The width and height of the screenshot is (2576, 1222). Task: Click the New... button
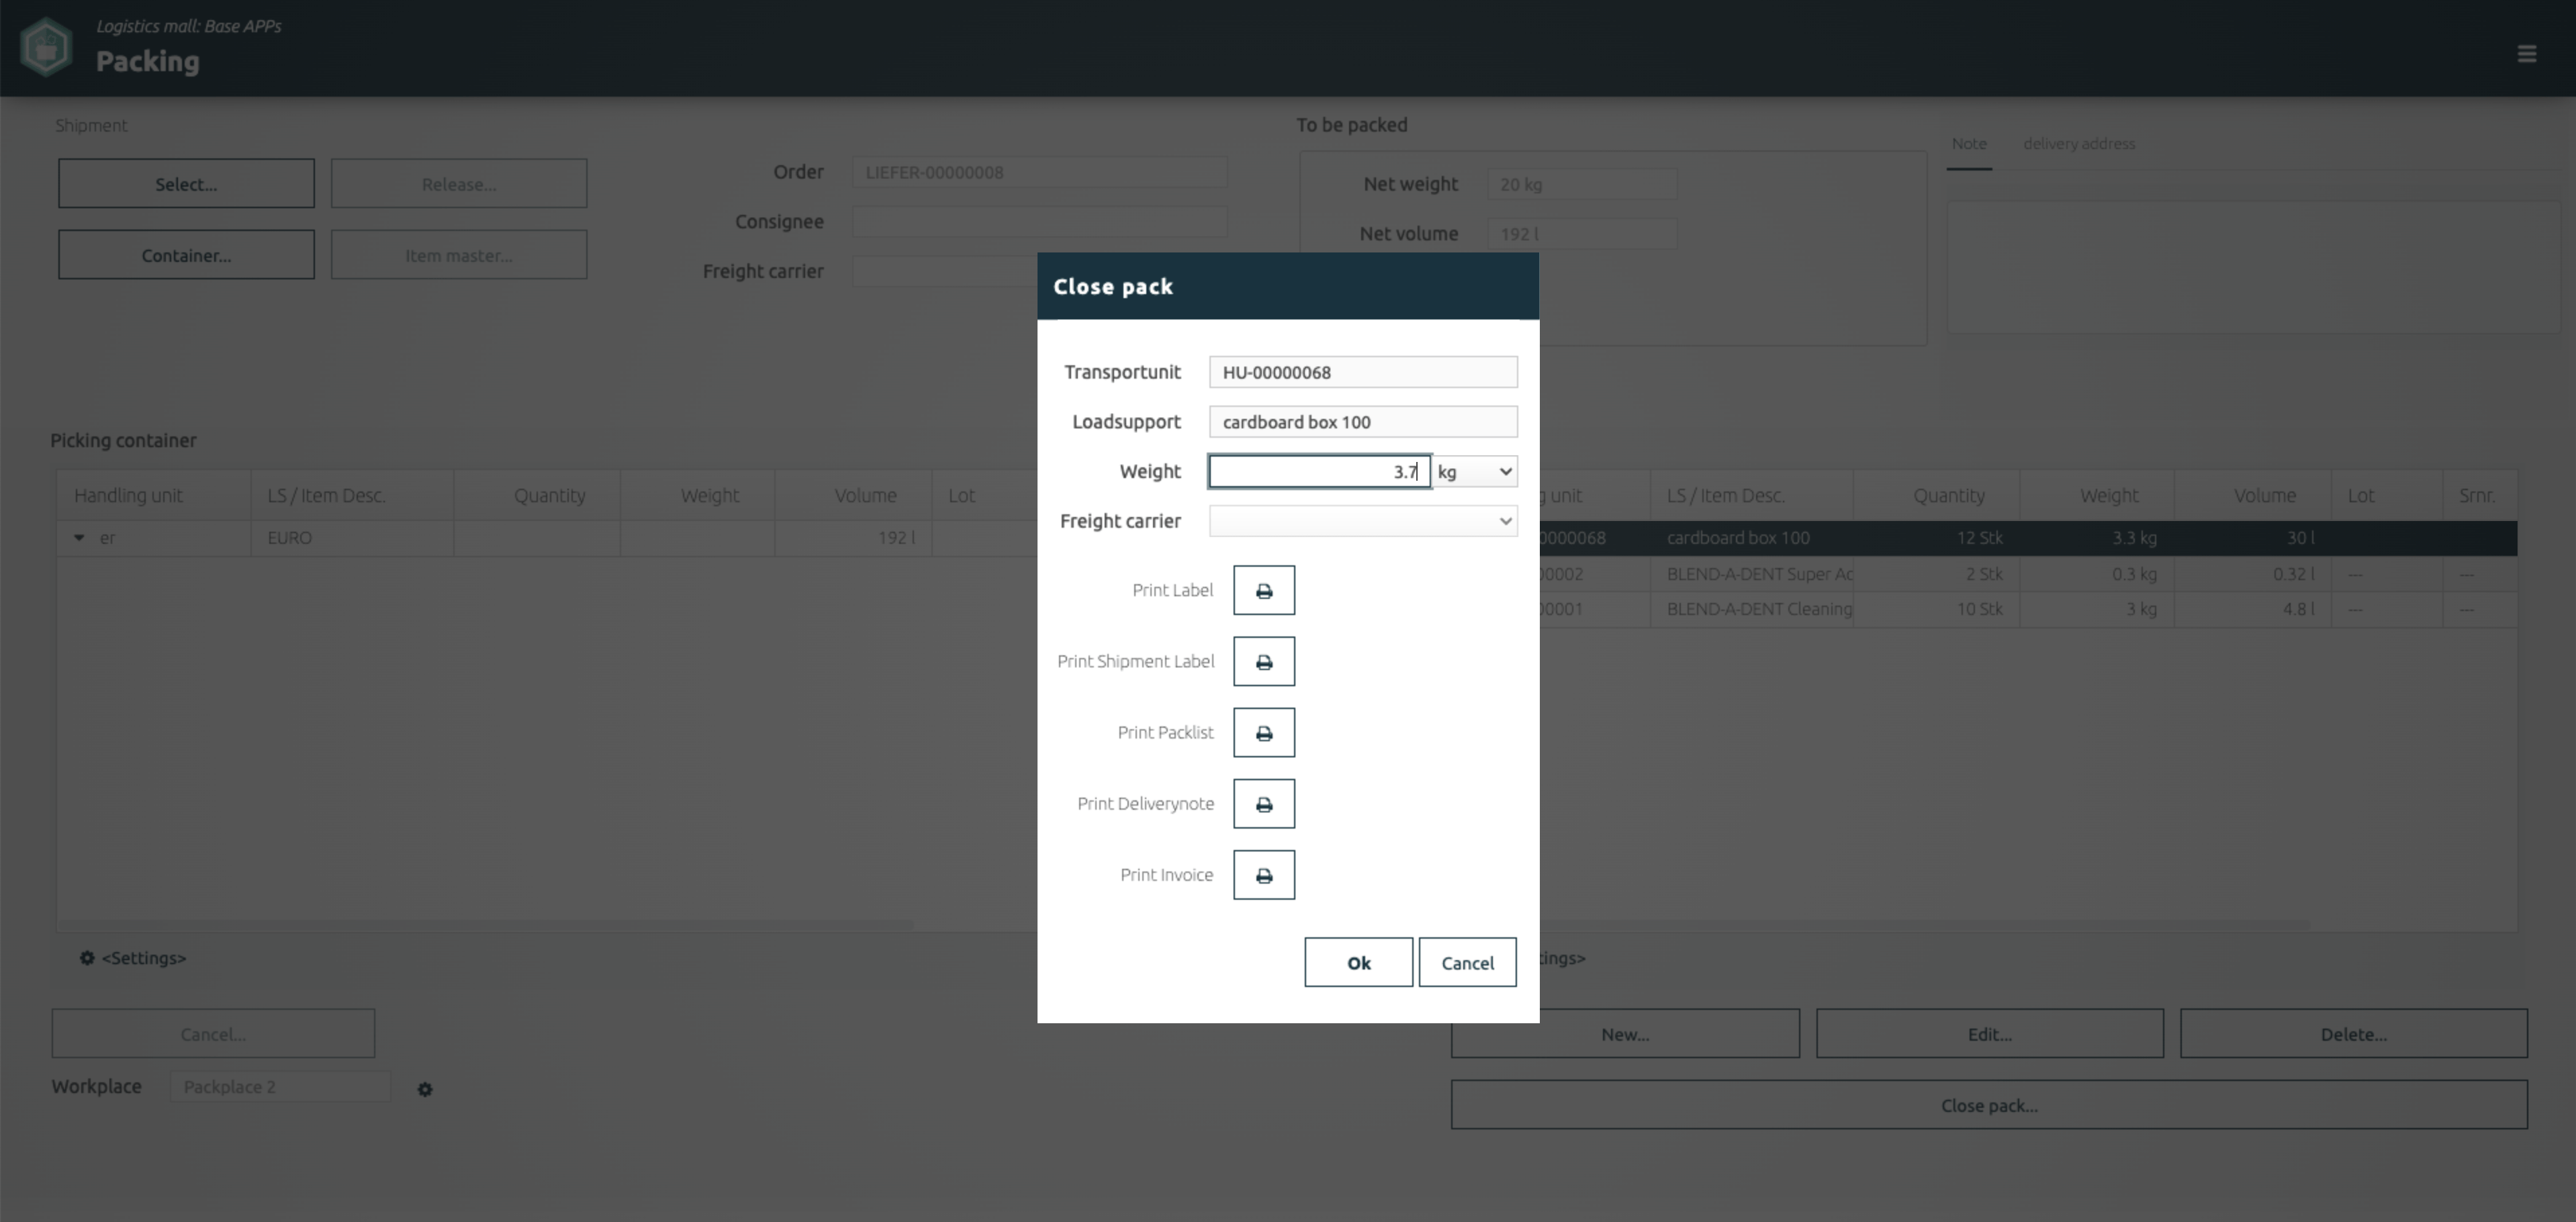(x=1625, y=1033)
